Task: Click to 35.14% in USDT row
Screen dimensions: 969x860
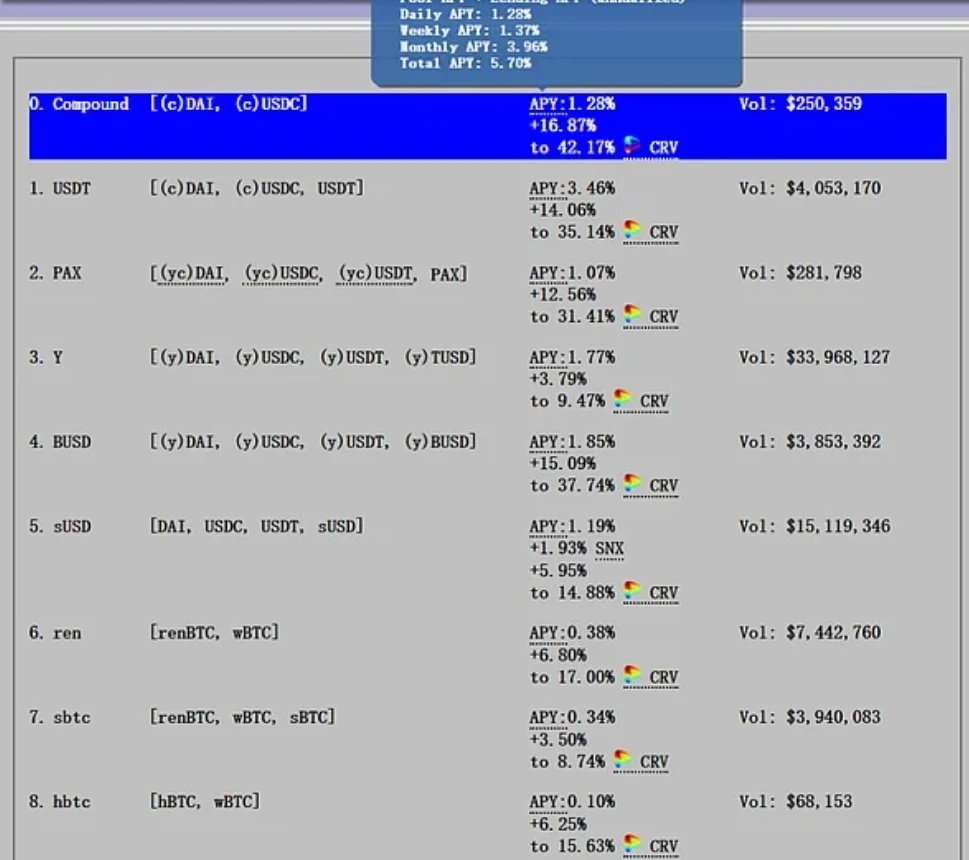Action: (x=572, y=232)
